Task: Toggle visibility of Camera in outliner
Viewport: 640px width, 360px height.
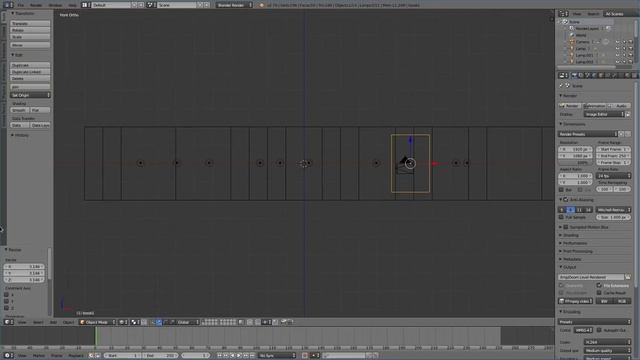Action: [x=617, y=42]
